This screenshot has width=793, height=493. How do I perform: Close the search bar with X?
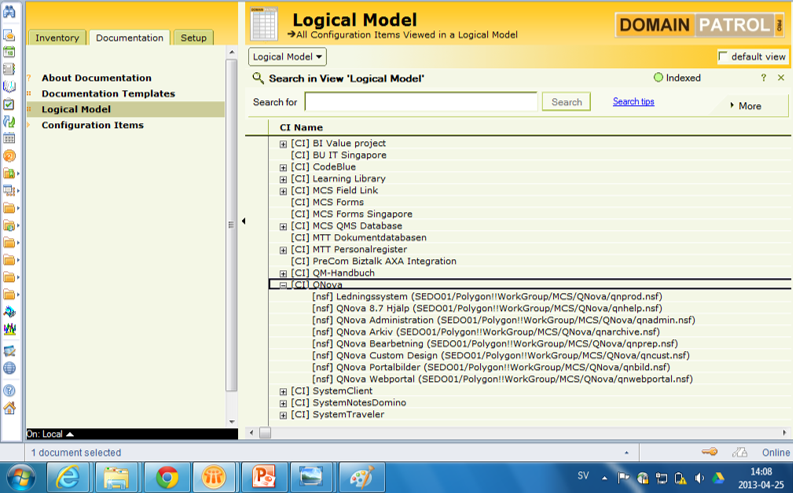tap(781, 77)
